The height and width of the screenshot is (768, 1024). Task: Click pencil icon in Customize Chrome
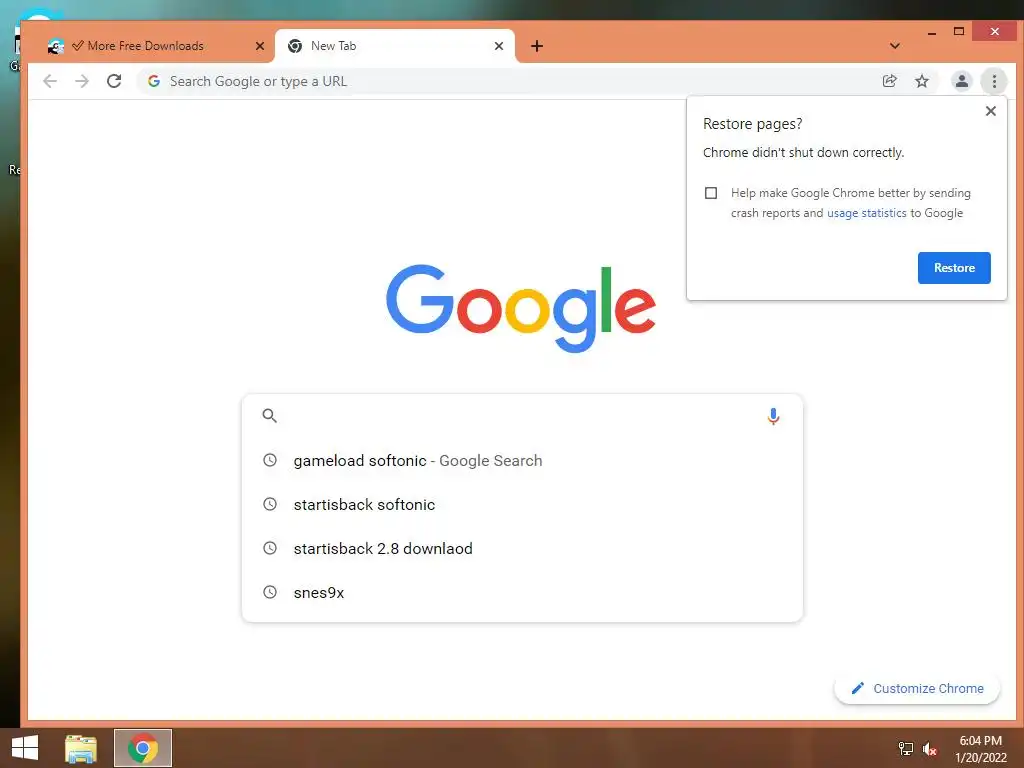[x=857, y=688]
